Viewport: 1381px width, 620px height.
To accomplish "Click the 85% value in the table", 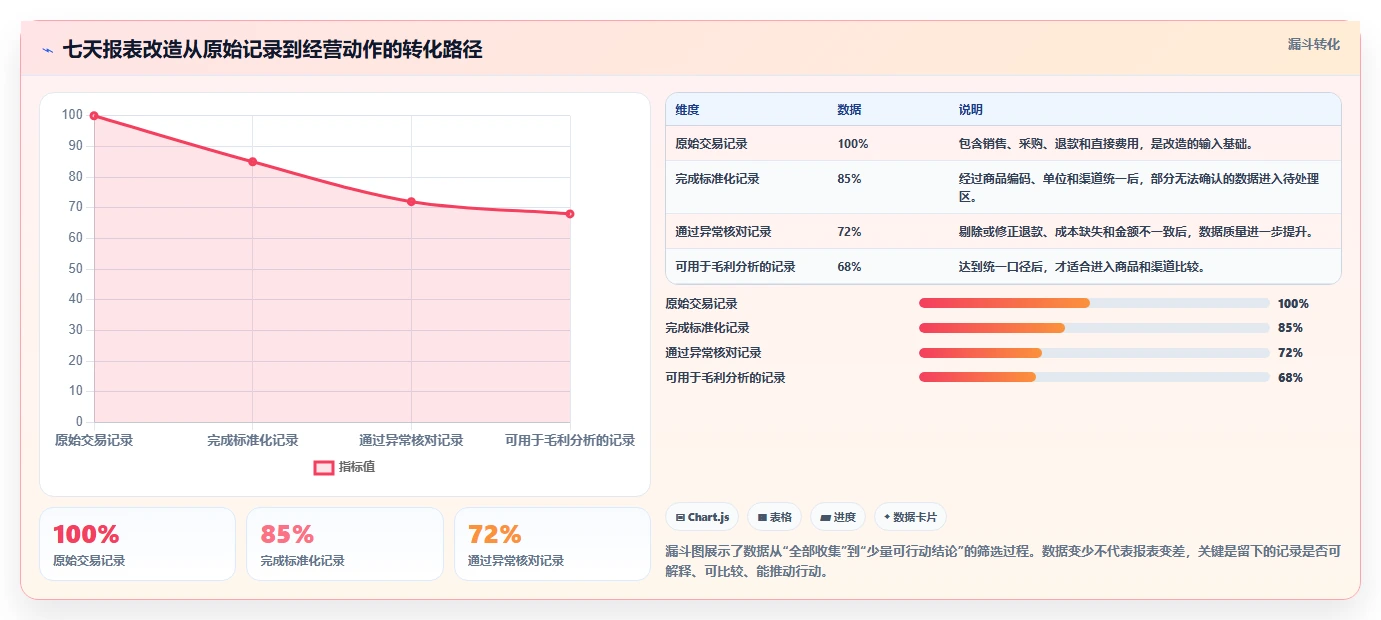I will tap(849, 179).
